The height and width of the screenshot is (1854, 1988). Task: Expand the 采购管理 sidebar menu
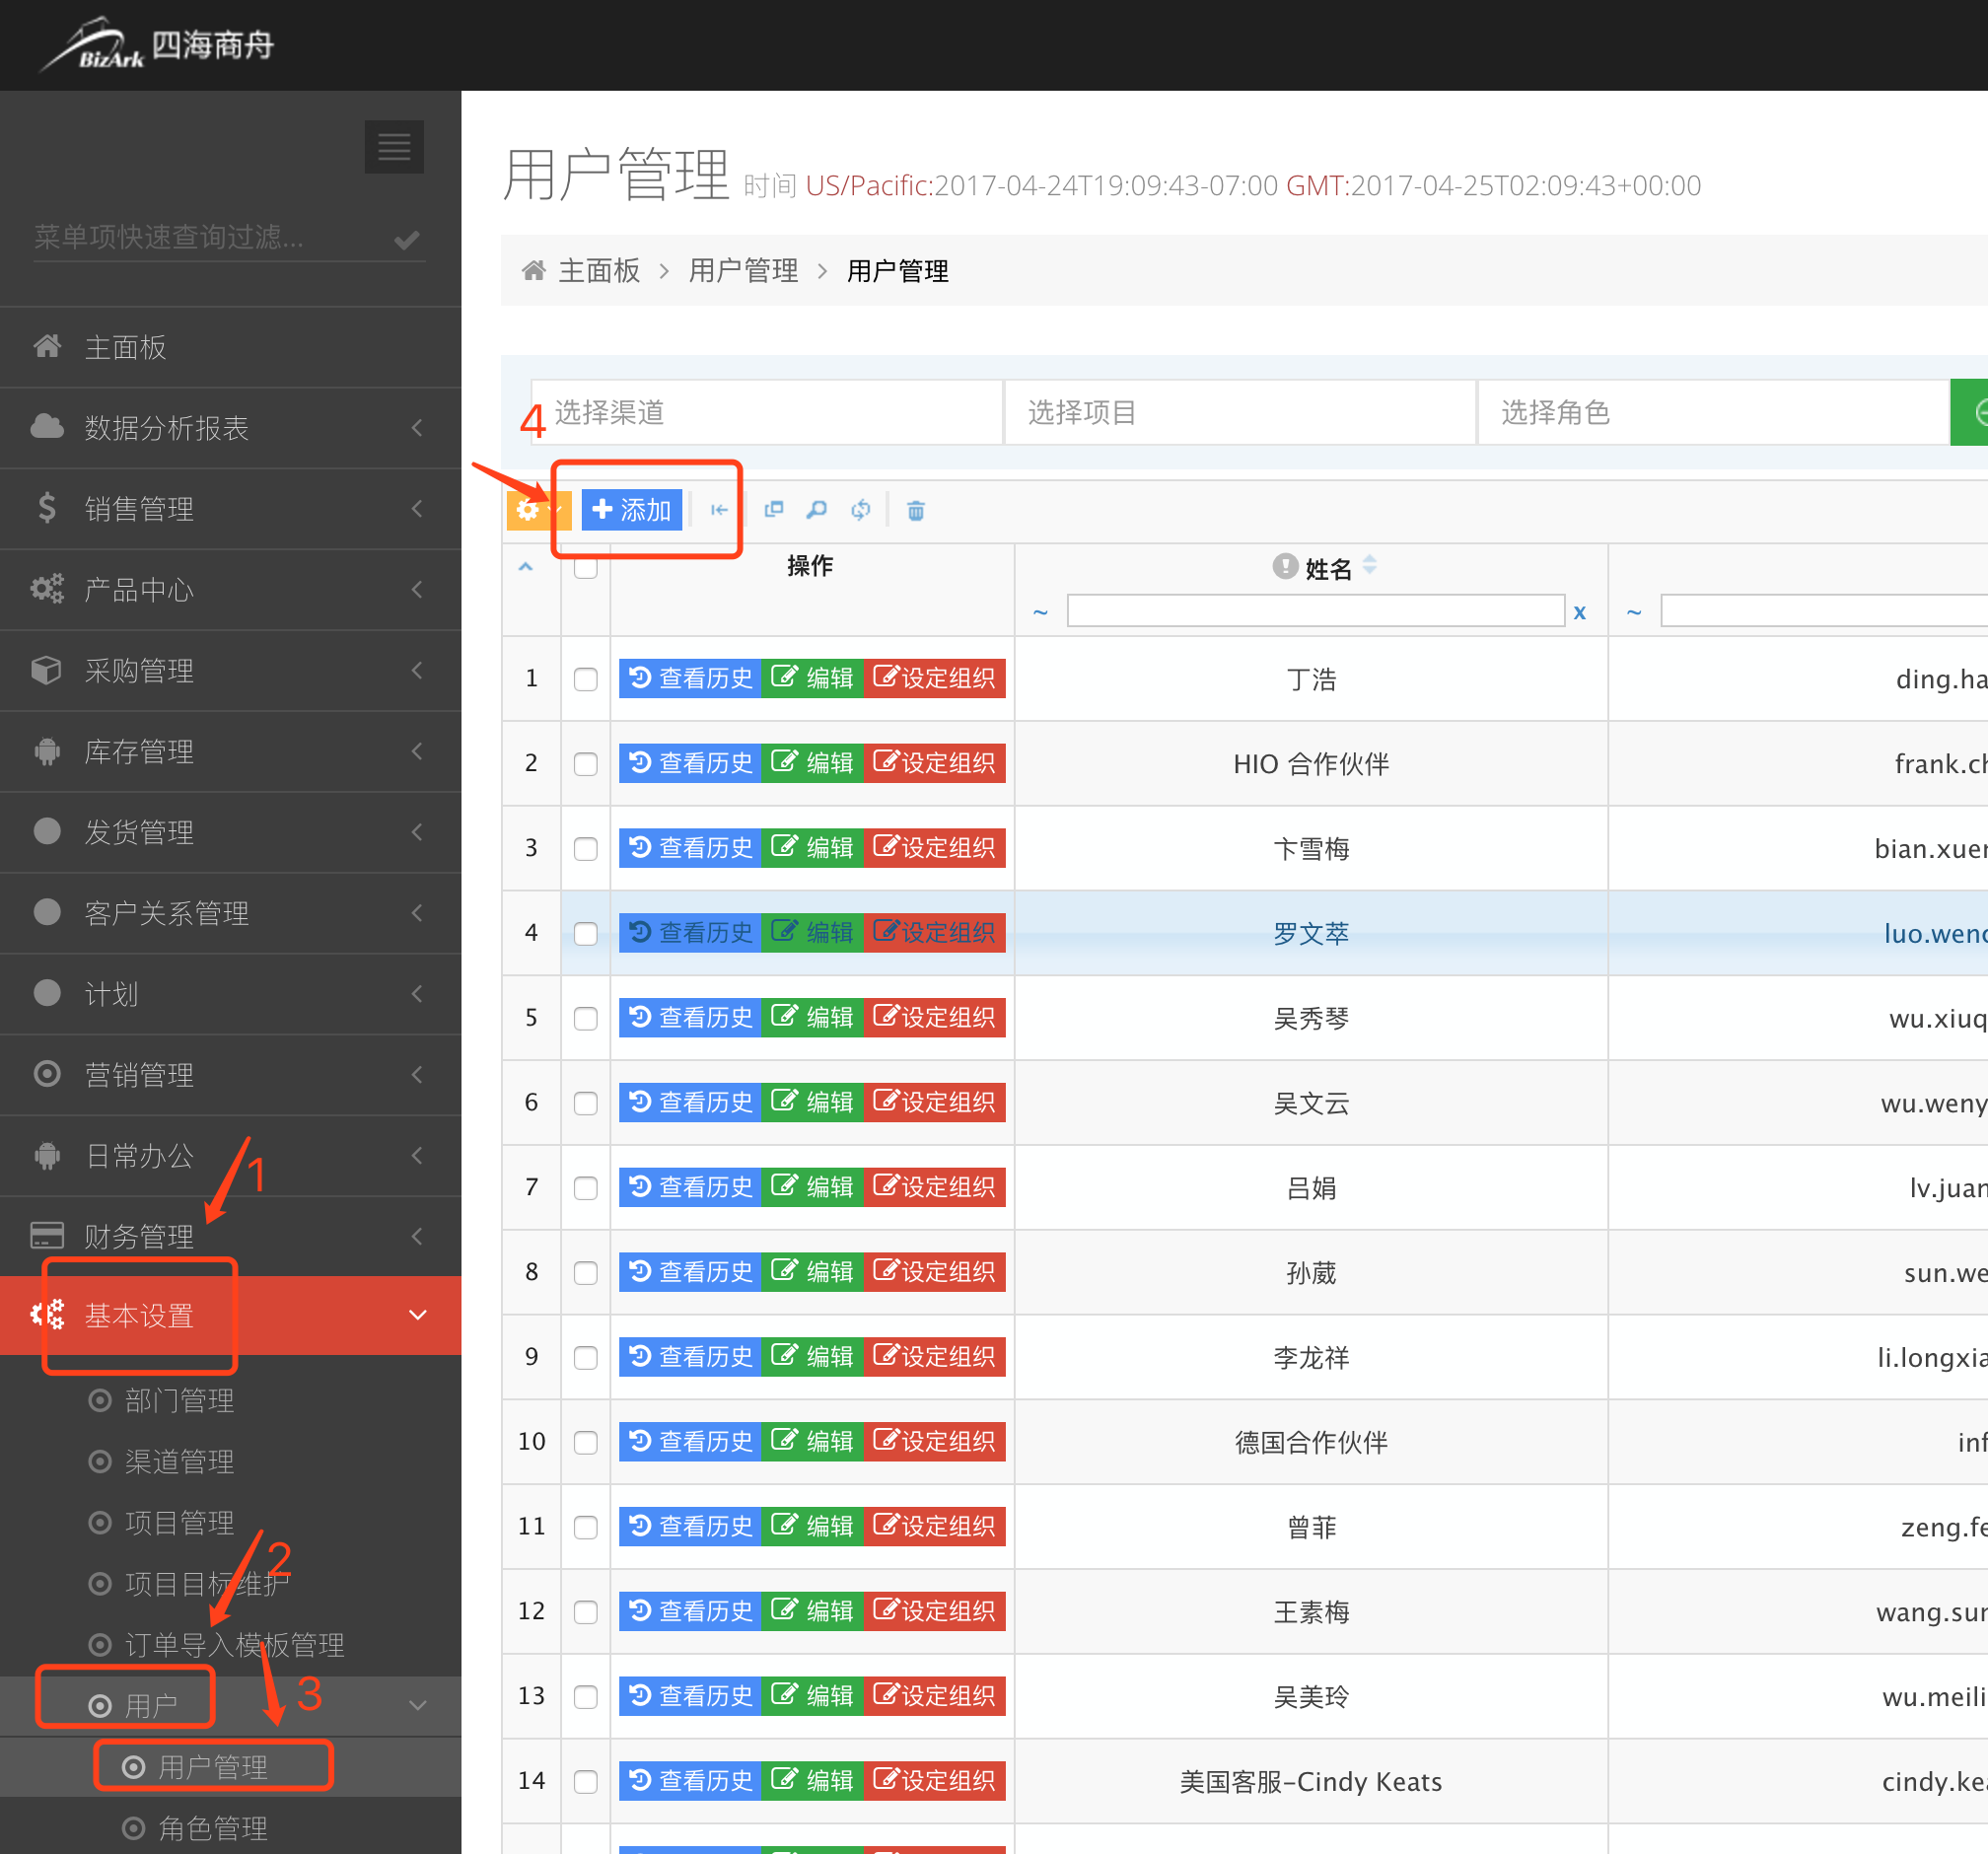(230, 671)
